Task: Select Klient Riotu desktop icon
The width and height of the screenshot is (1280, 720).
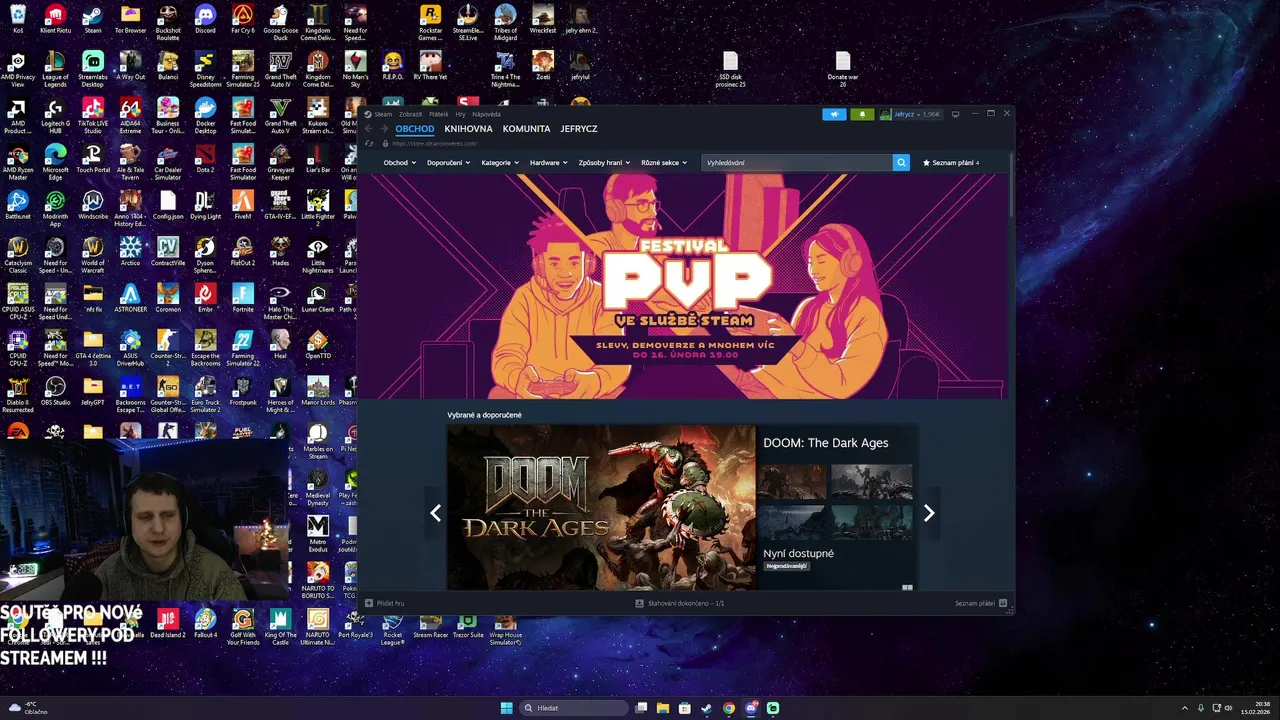Action: click(x=55, y=20)
